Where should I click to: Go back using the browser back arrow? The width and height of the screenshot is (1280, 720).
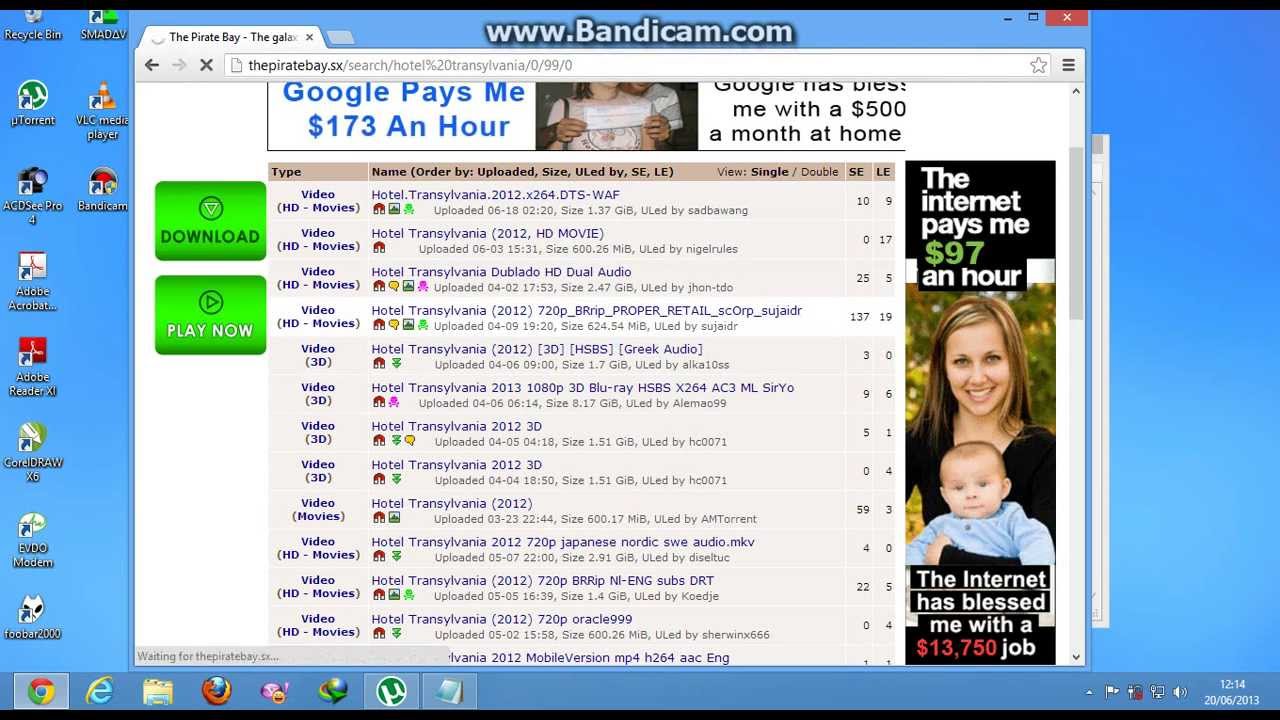[x=152, y=65]
